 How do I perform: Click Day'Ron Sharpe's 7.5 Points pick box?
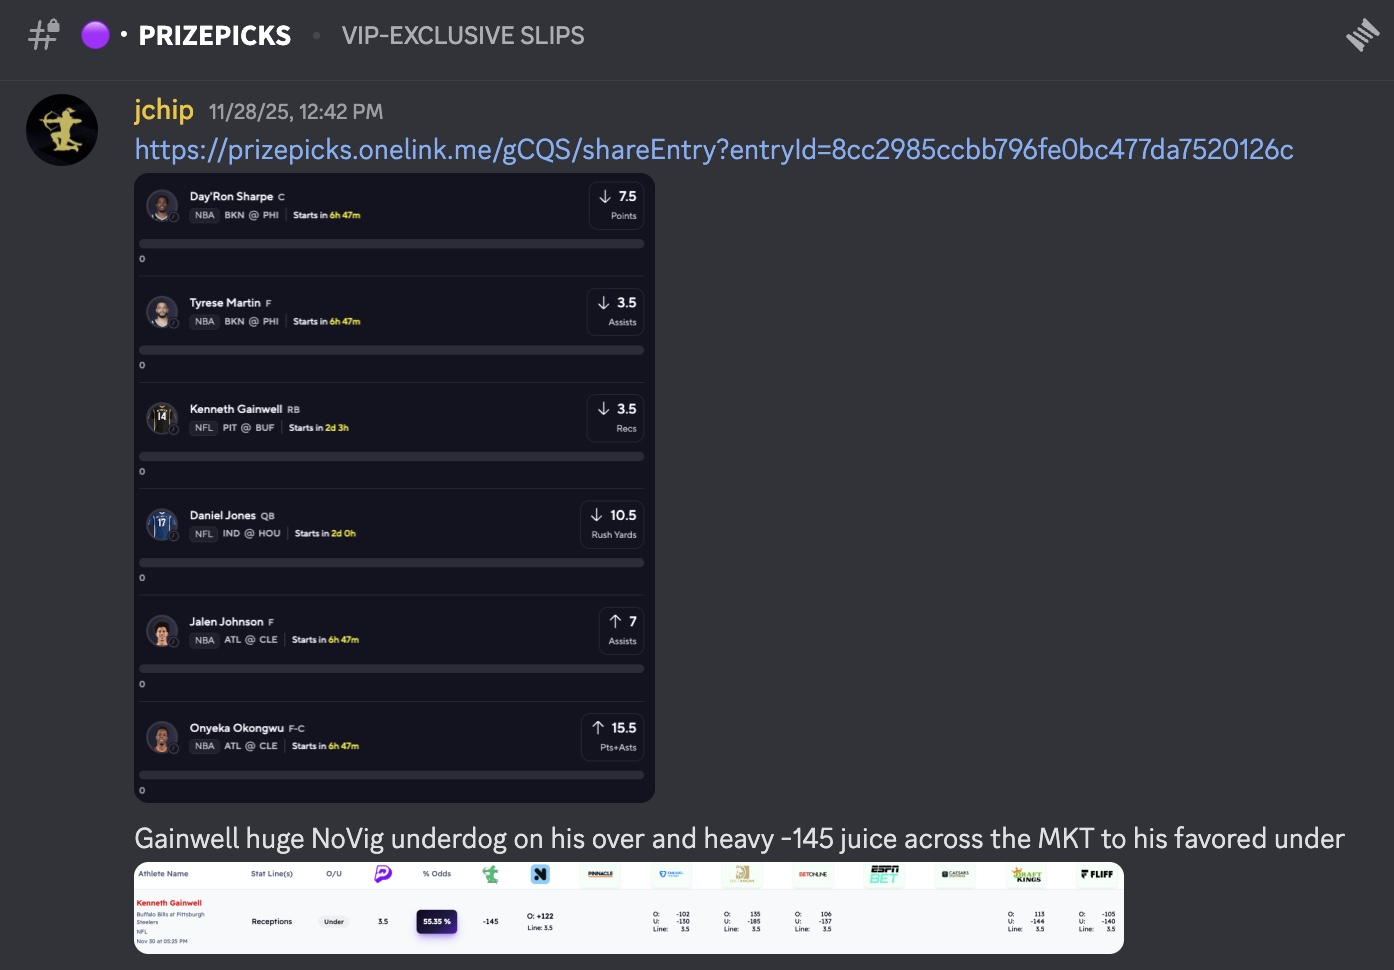[x=617, y=205]
